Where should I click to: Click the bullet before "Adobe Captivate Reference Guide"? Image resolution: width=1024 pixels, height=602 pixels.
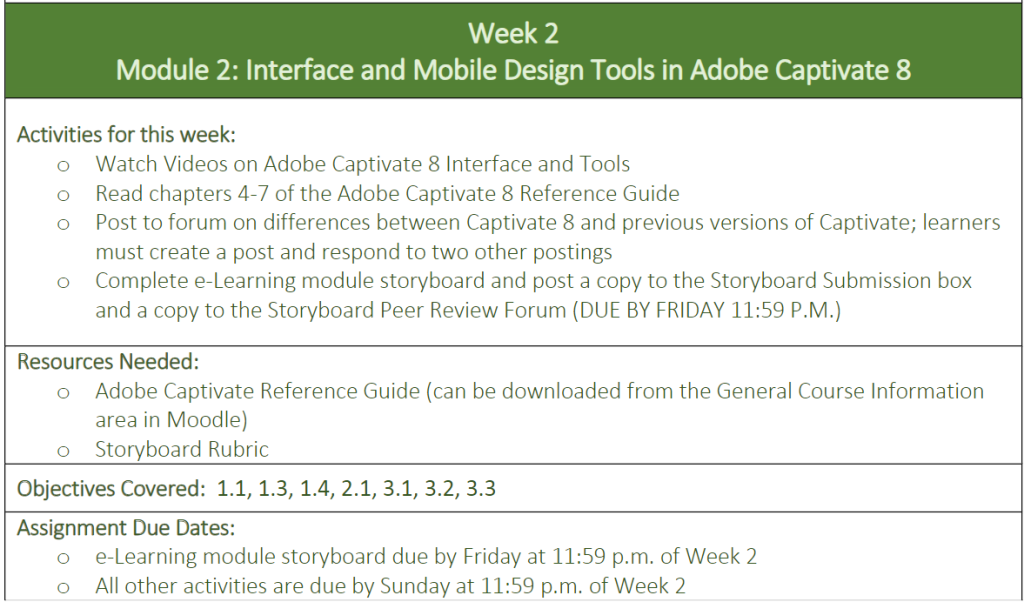[64, 393]
